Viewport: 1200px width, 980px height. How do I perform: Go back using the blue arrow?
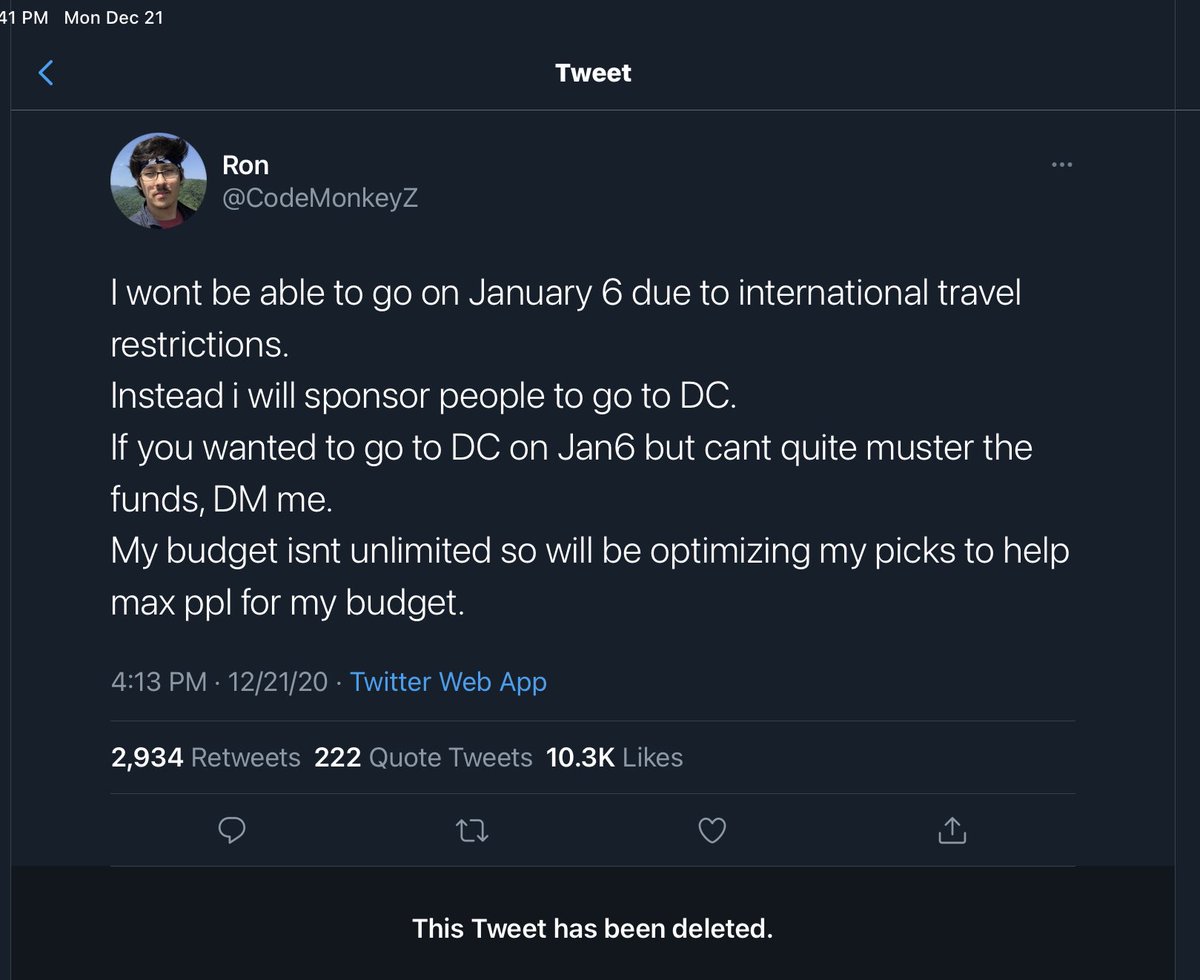(45, 73)
